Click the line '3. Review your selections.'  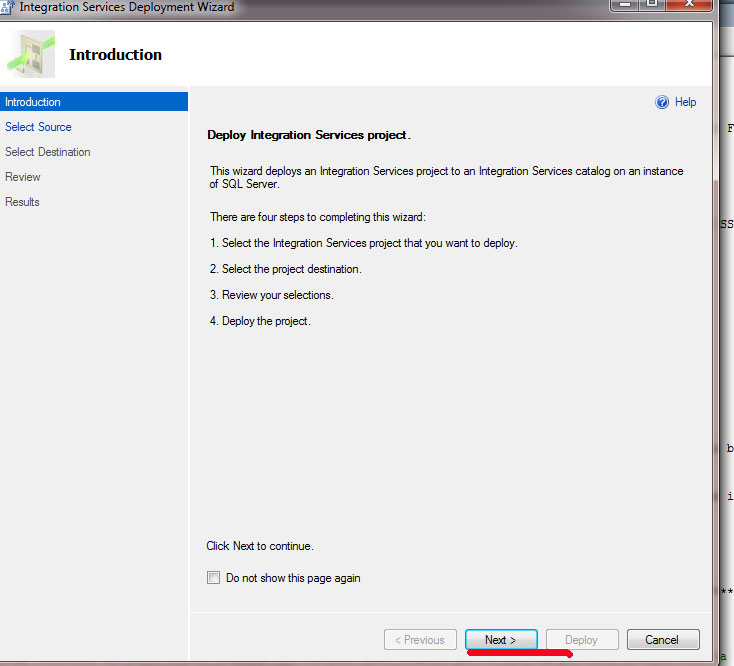click(272, 295)
